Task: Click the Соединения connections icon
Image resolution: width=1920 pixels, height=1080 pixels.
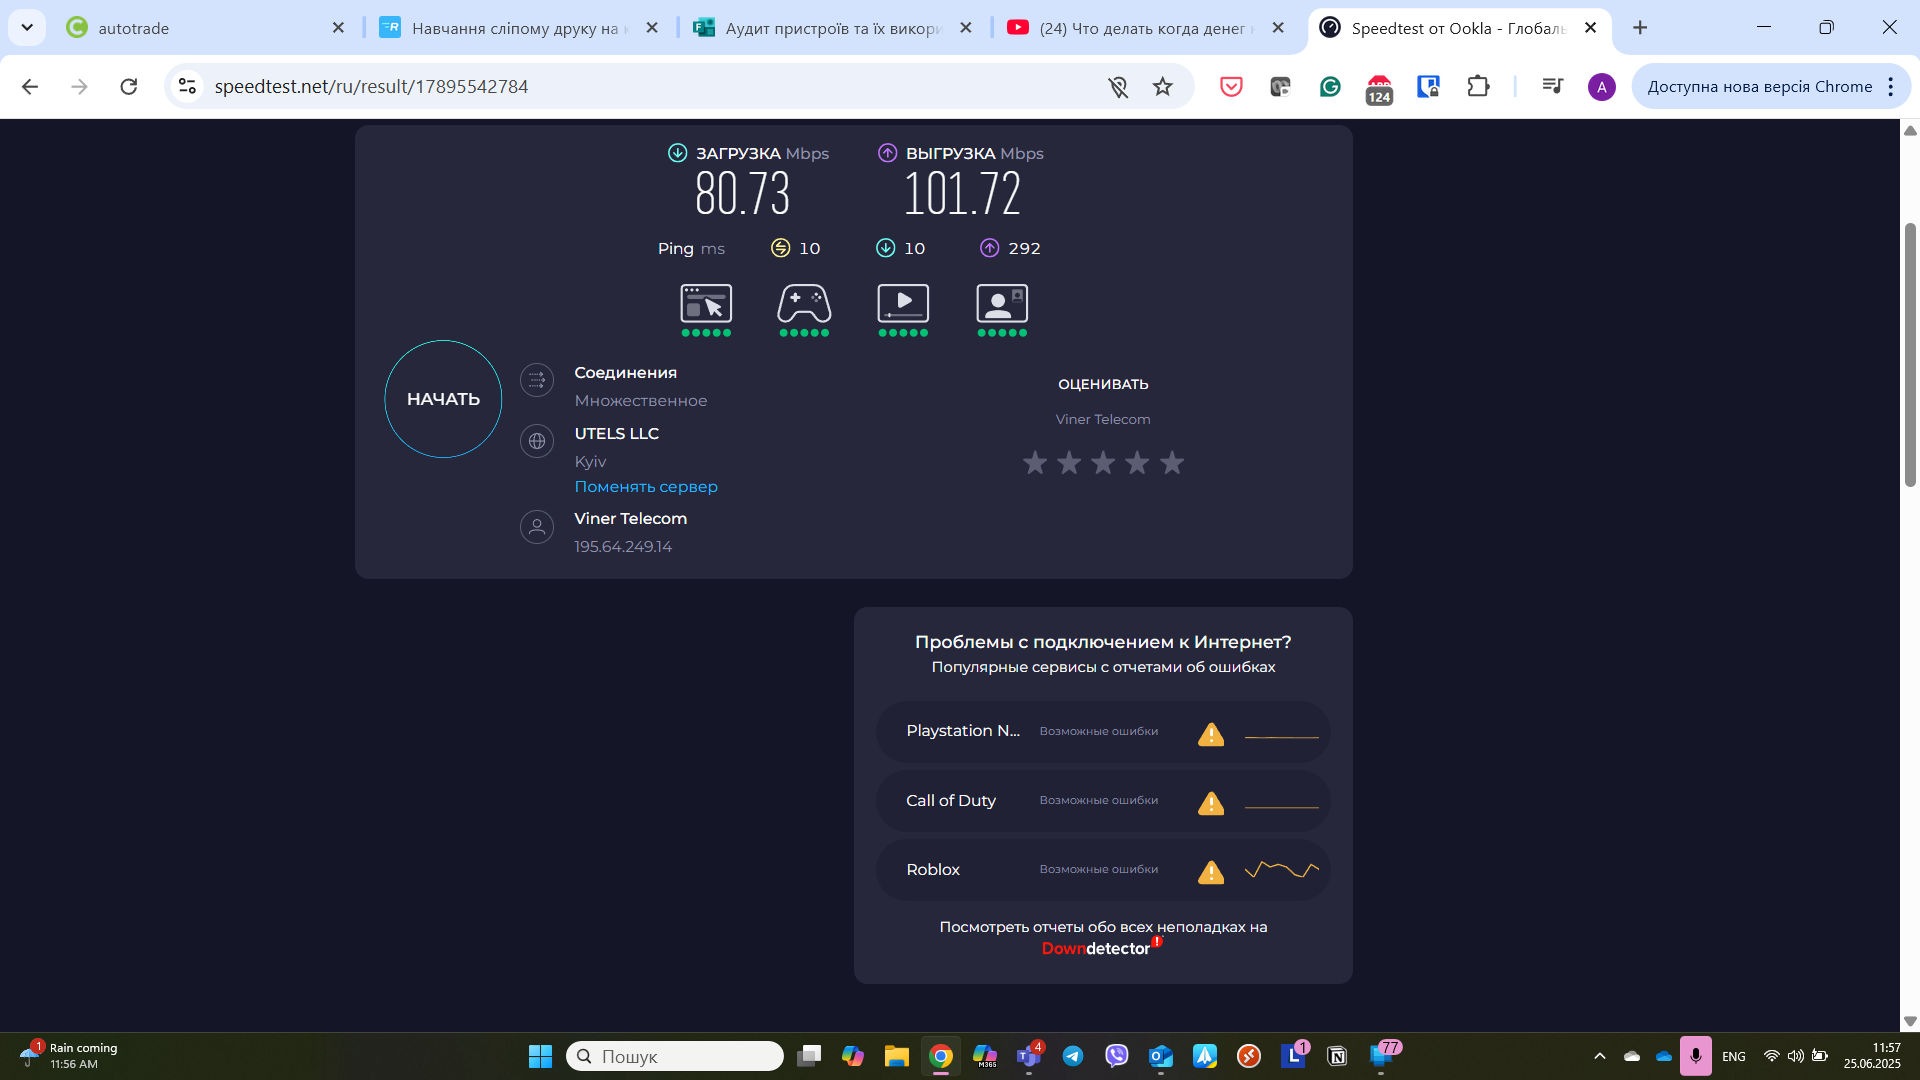Action: (537, 380)
